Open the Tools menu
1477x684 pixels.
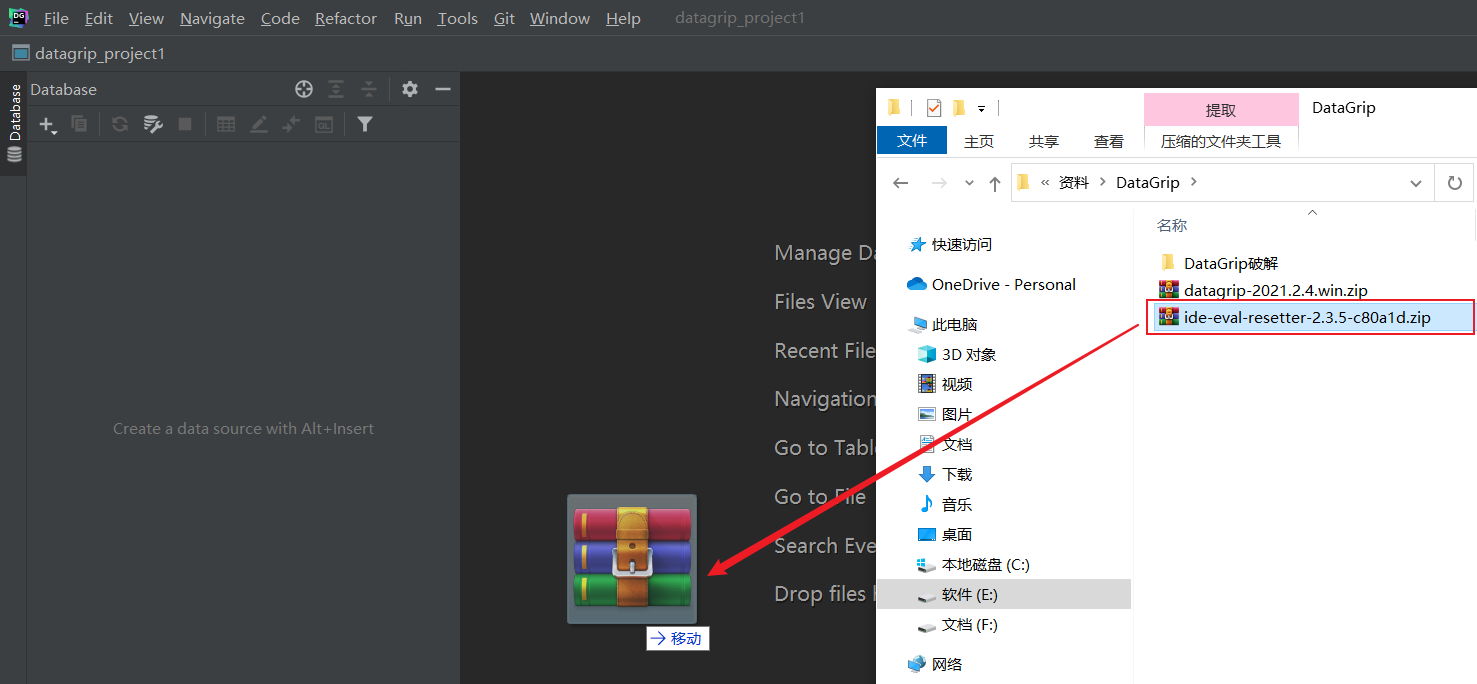(457, 19)
